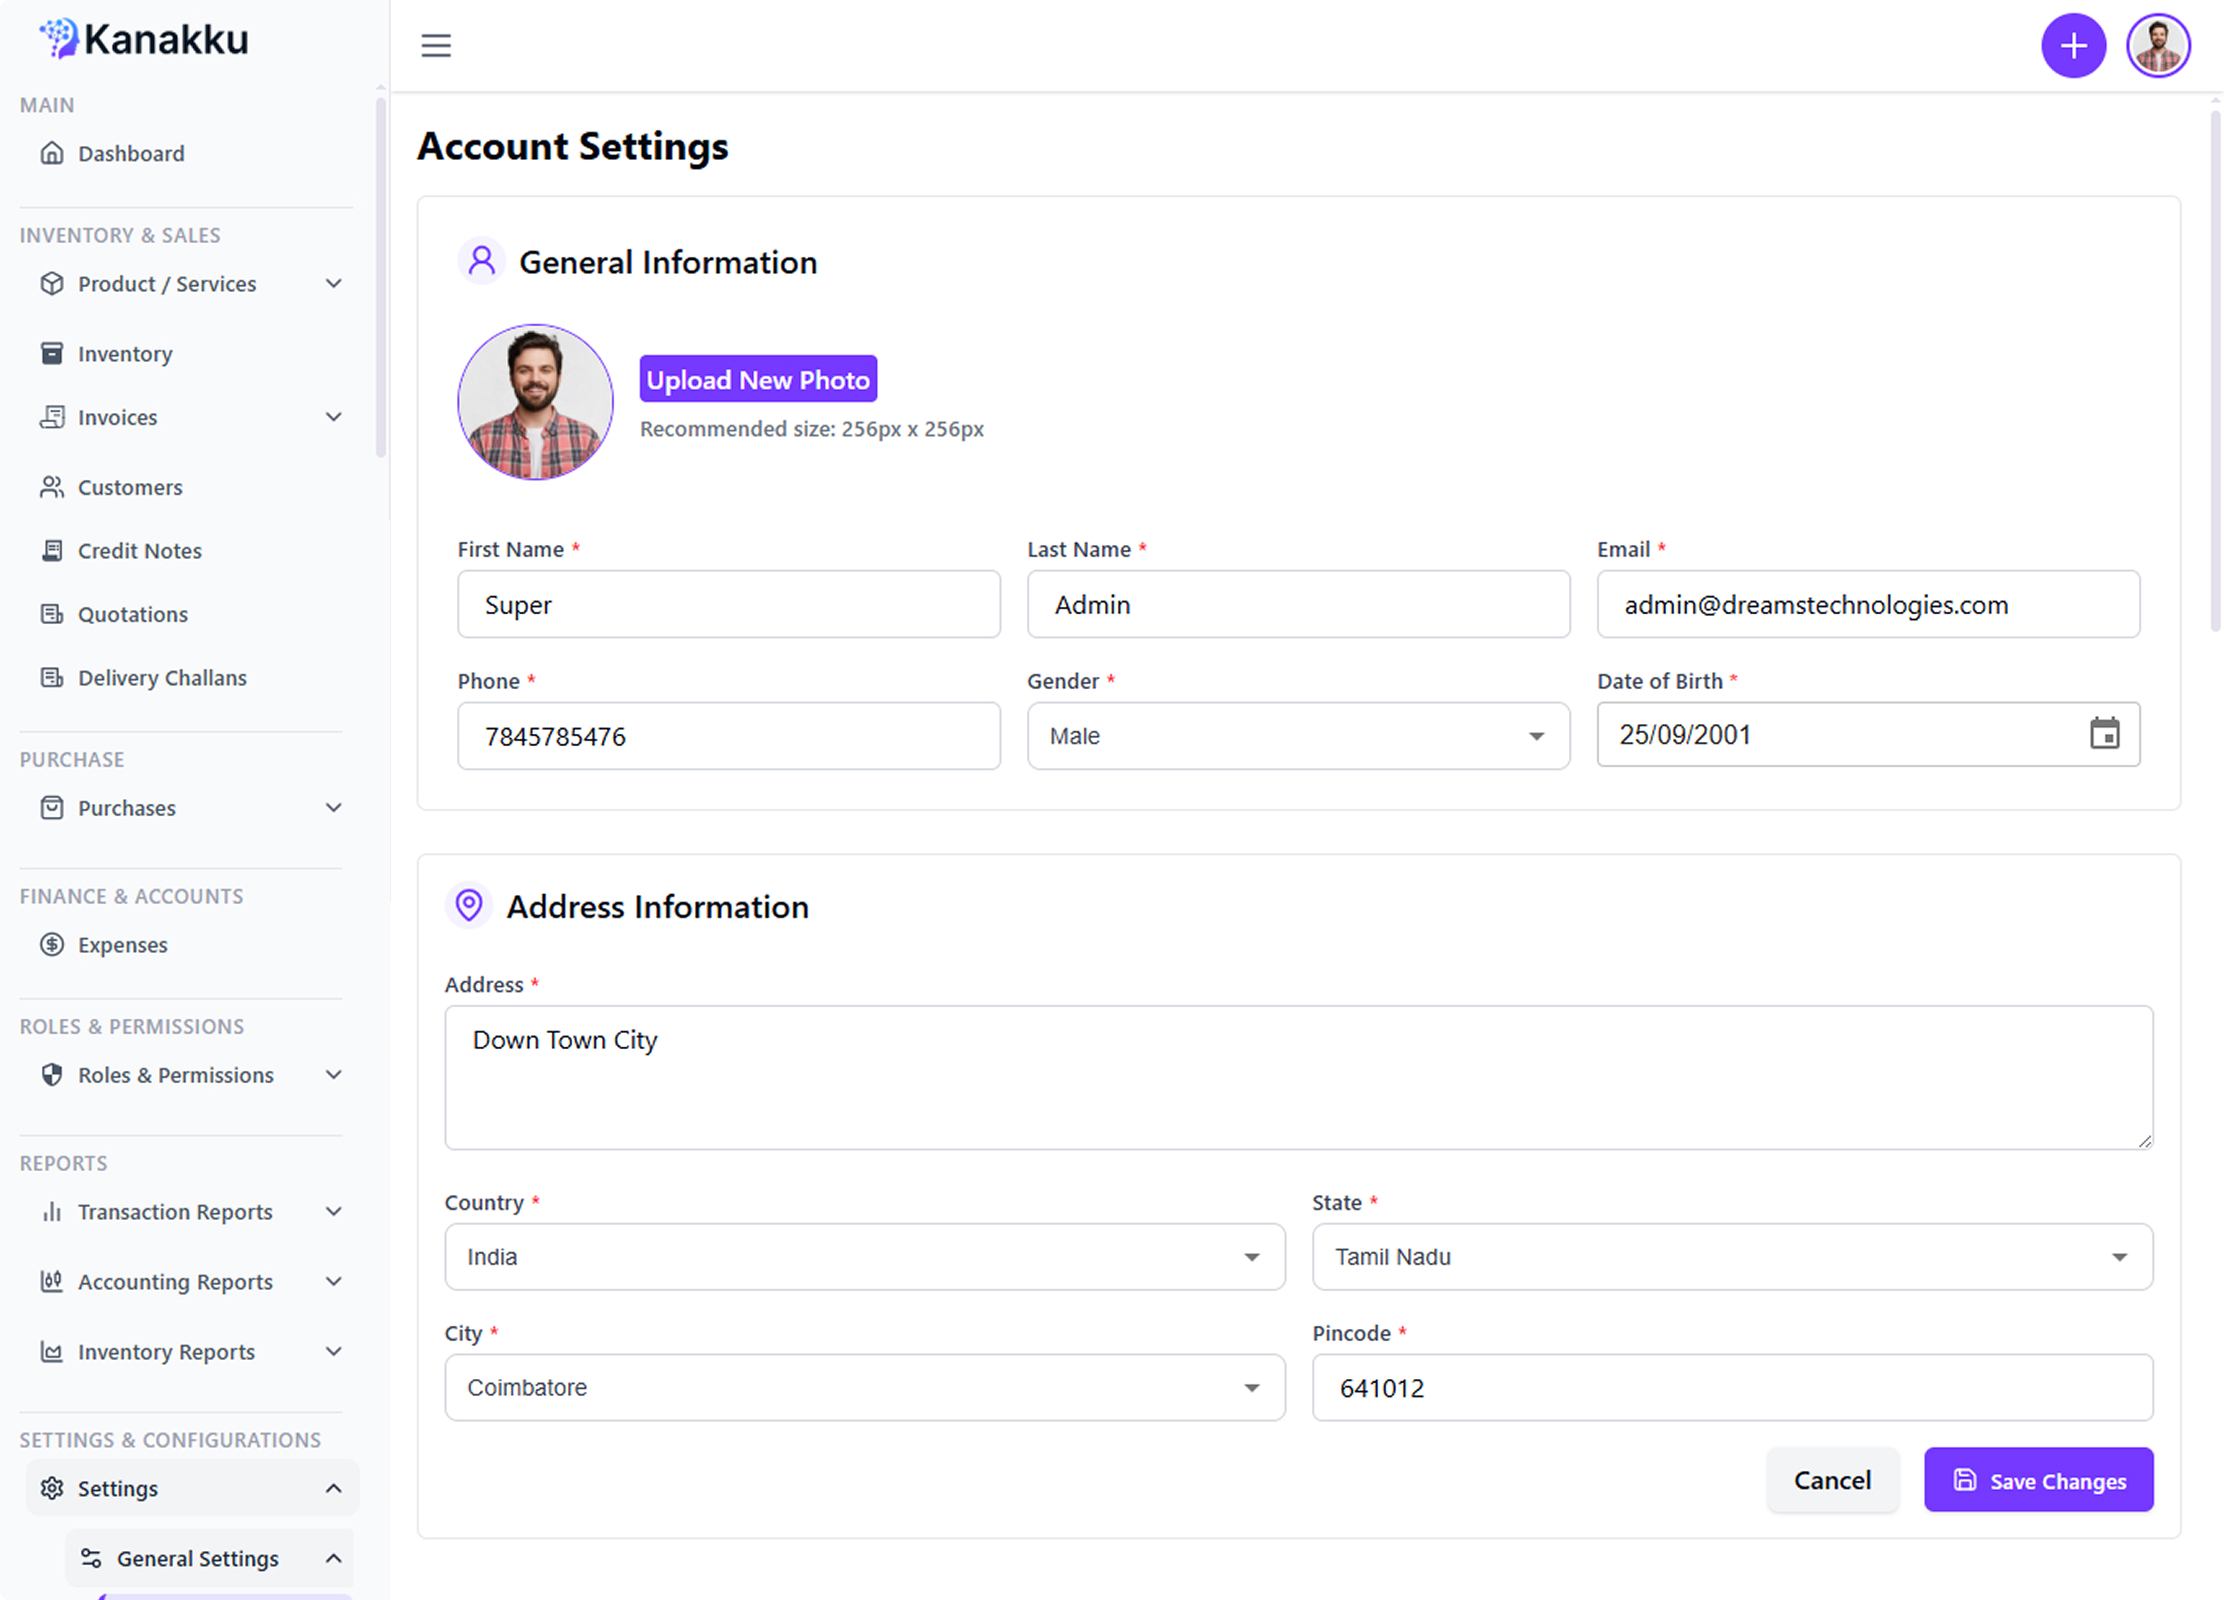Click the General Information person icon
The image size is (2224, 1600).
pos(482,261)
